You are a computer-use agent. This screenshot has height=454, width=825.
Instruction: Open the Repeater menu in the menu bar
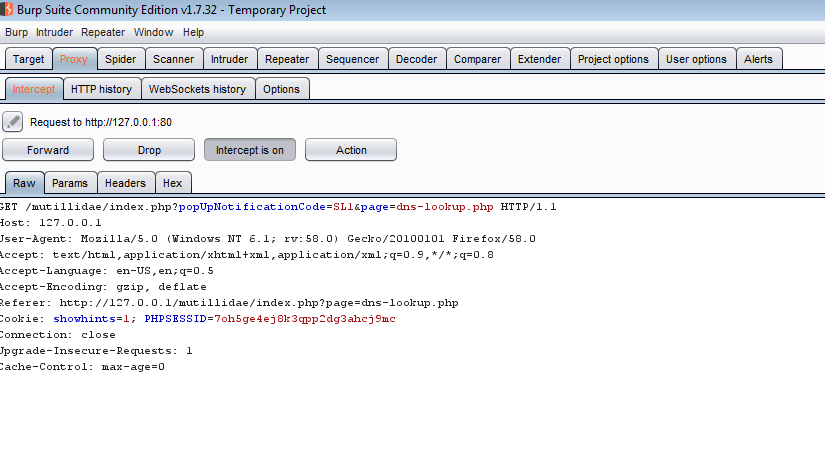pyautogui.click(x=103, y=33)
